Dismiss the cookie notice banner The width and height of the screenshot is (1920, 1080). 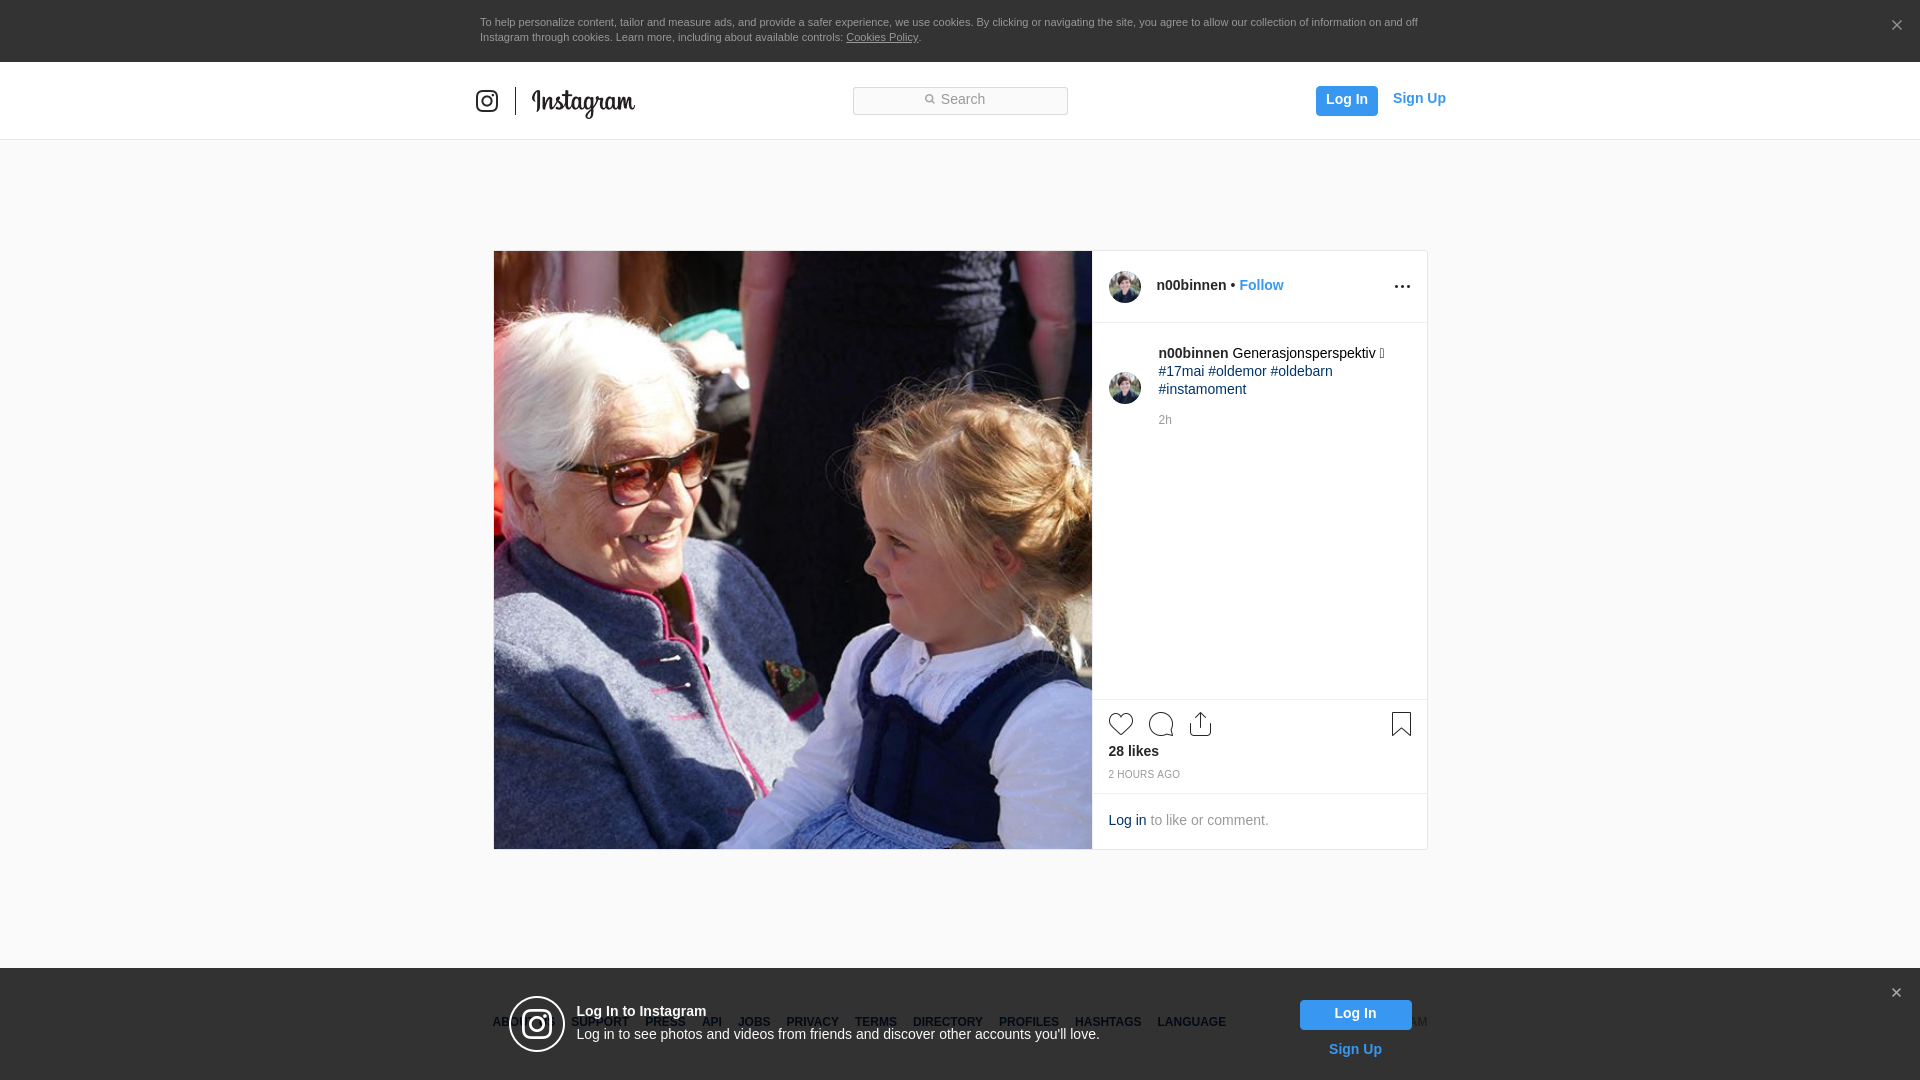point(1896,26)
